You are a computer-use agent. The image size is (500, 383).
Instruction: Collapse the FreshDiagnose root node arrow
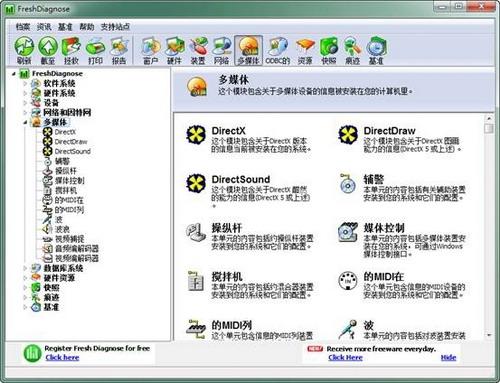pyautogui.click(x=14, y=74)
